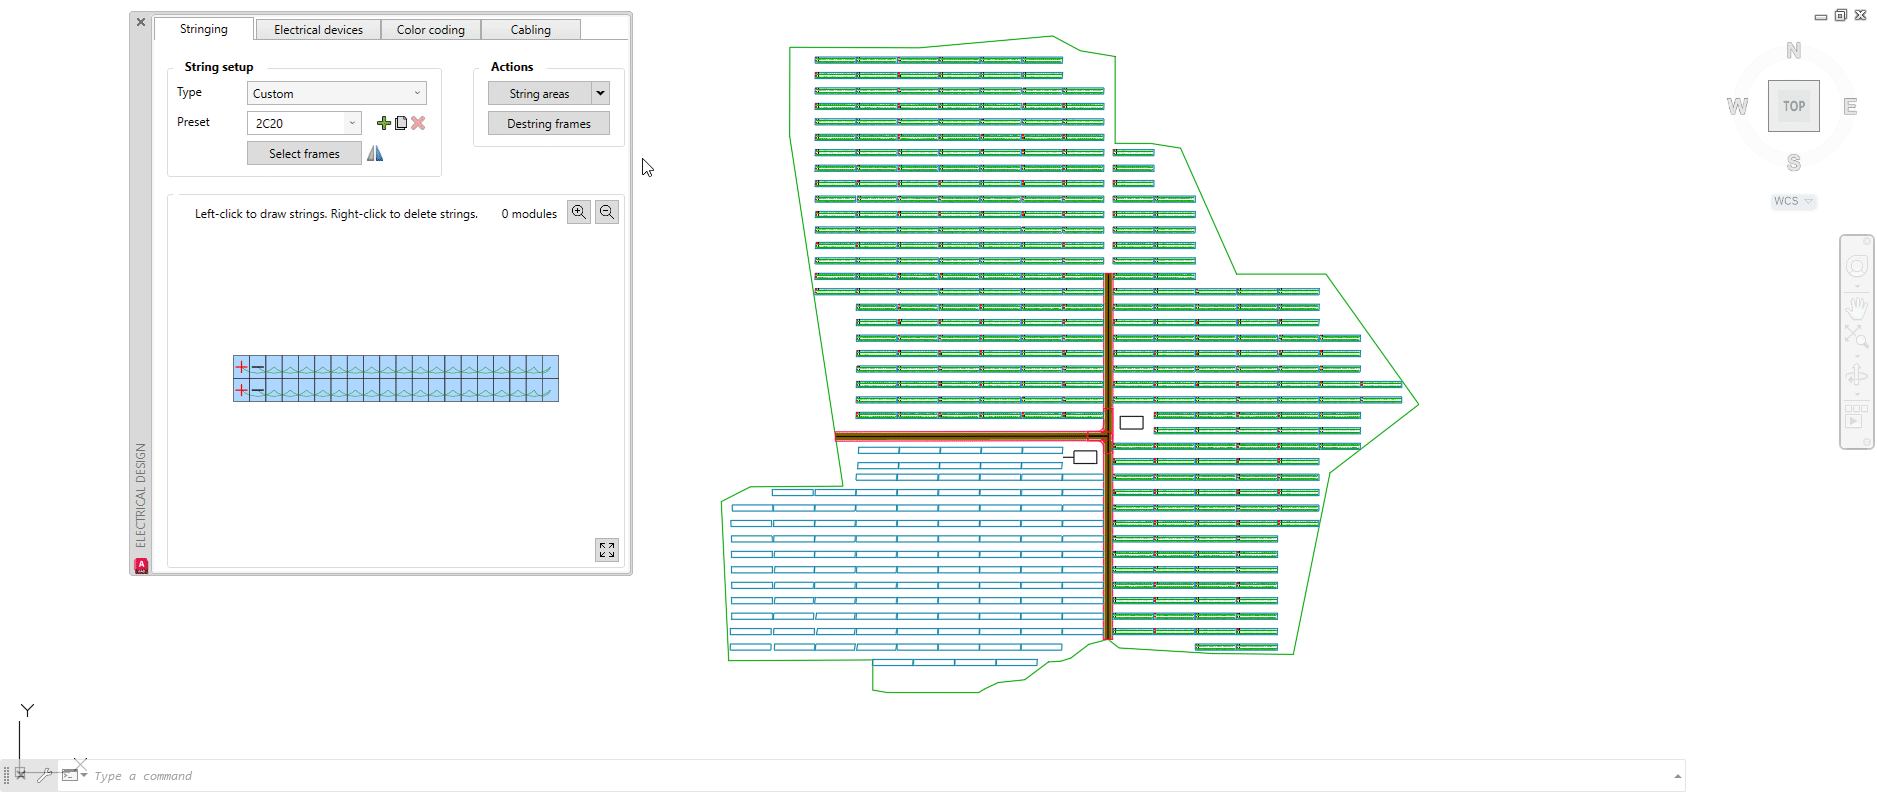The image size is (1877, 792).
Task: Delete the 2C20 preset
Action: pyautogui.click(x=418, y=123)
